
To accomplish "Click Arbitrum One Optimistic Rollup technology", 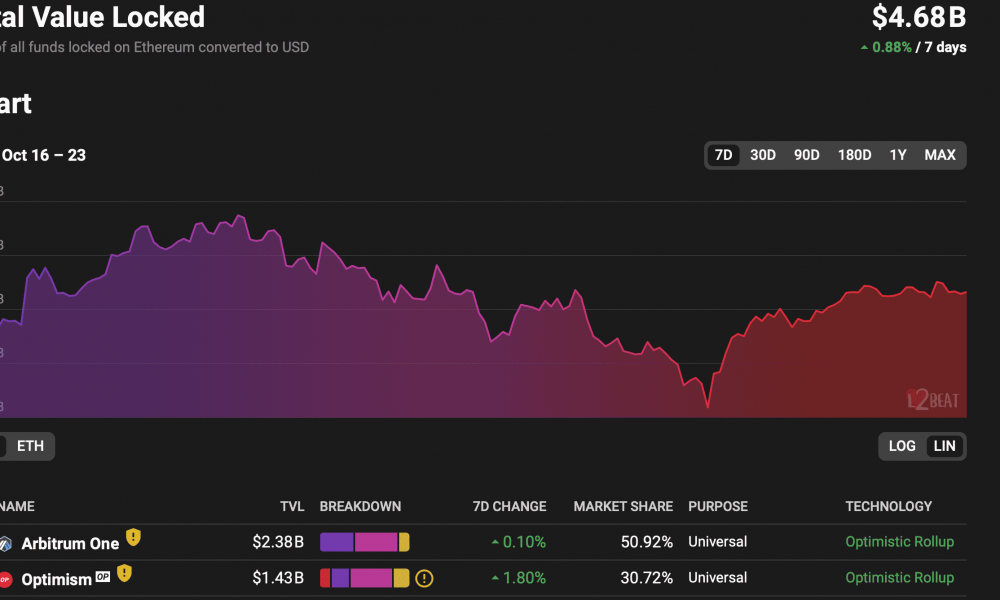I will coord(899,542).
